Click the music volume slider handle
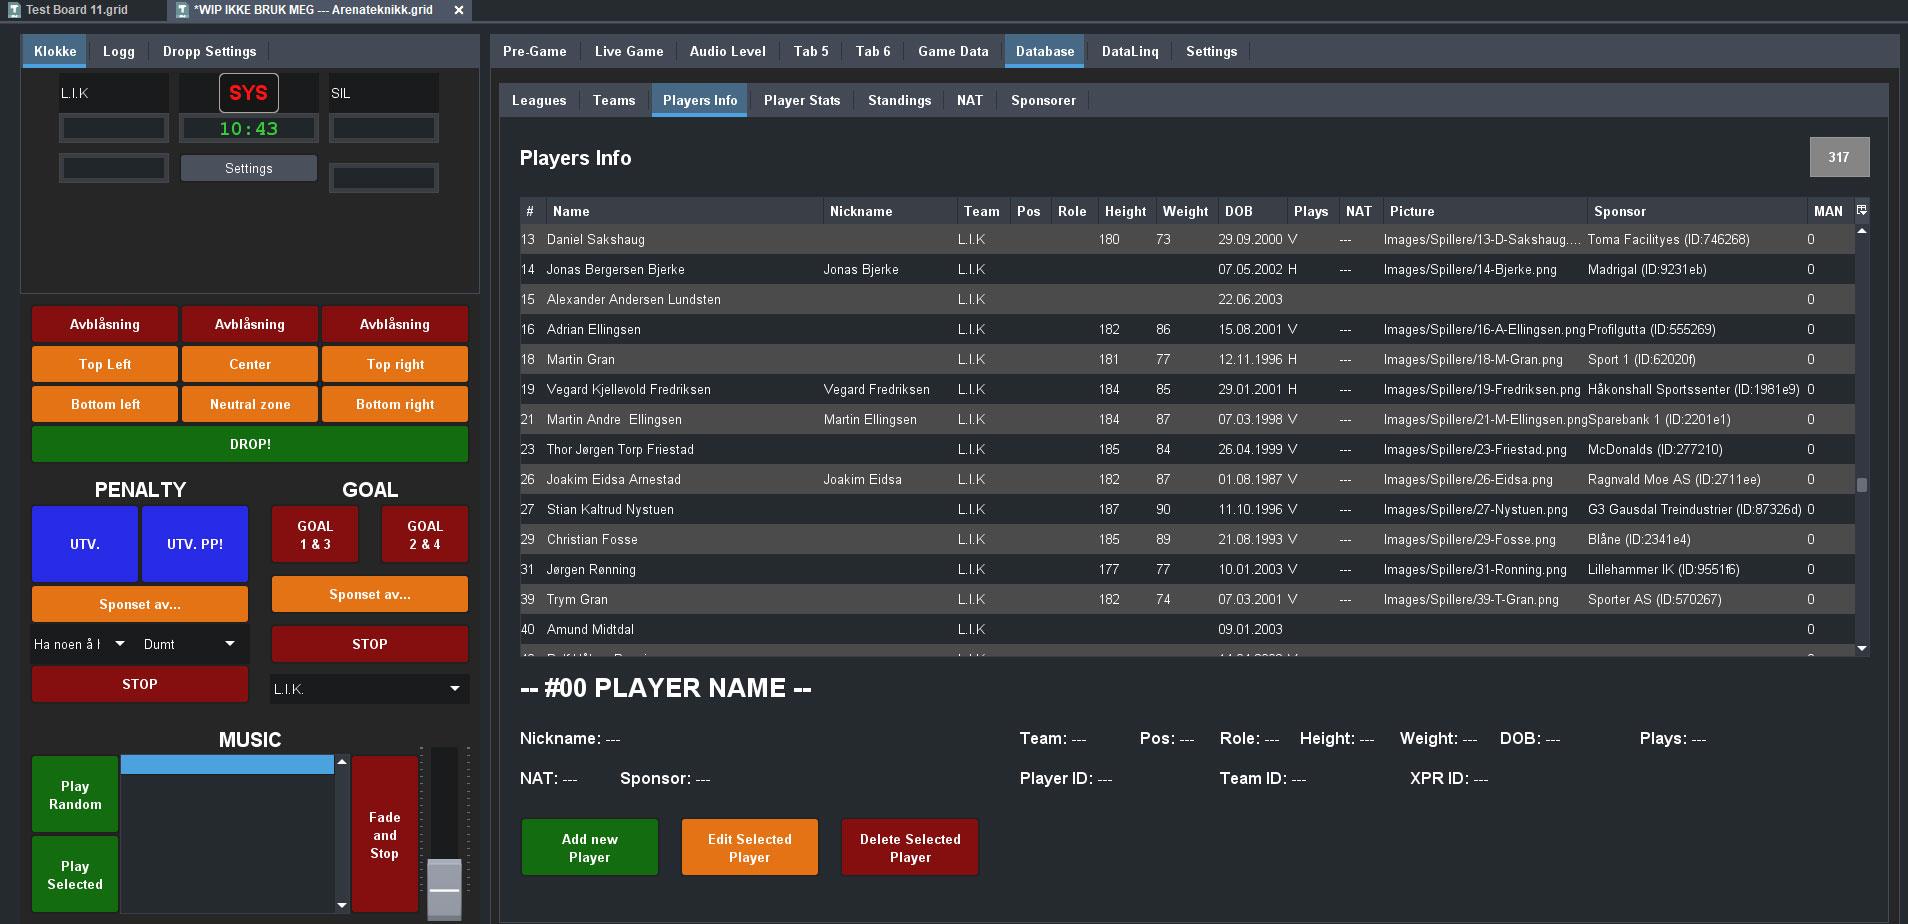This screenshot has width=1908, height=924. coord(445,889)
